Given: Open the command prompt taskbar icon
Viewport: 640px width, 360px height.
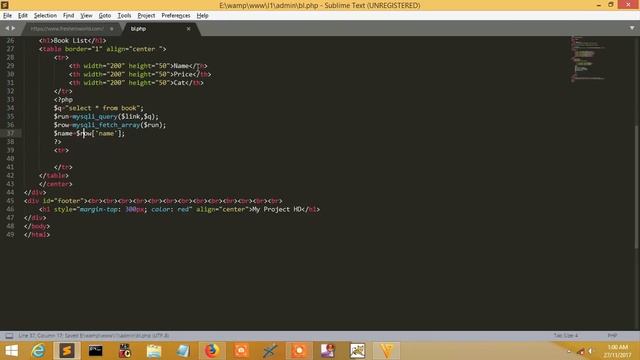Looking at the screenshot, I should 96,351.
